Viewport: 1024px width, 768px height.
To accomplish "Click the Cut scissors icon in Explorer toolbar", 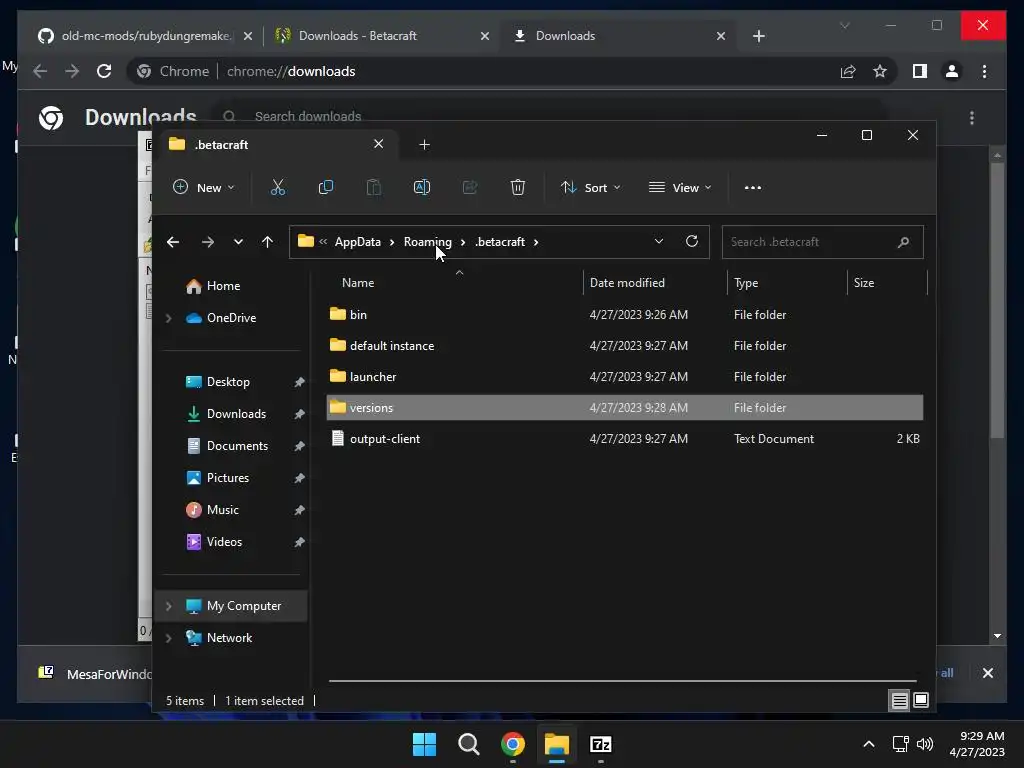I will (x=278, y=187).
